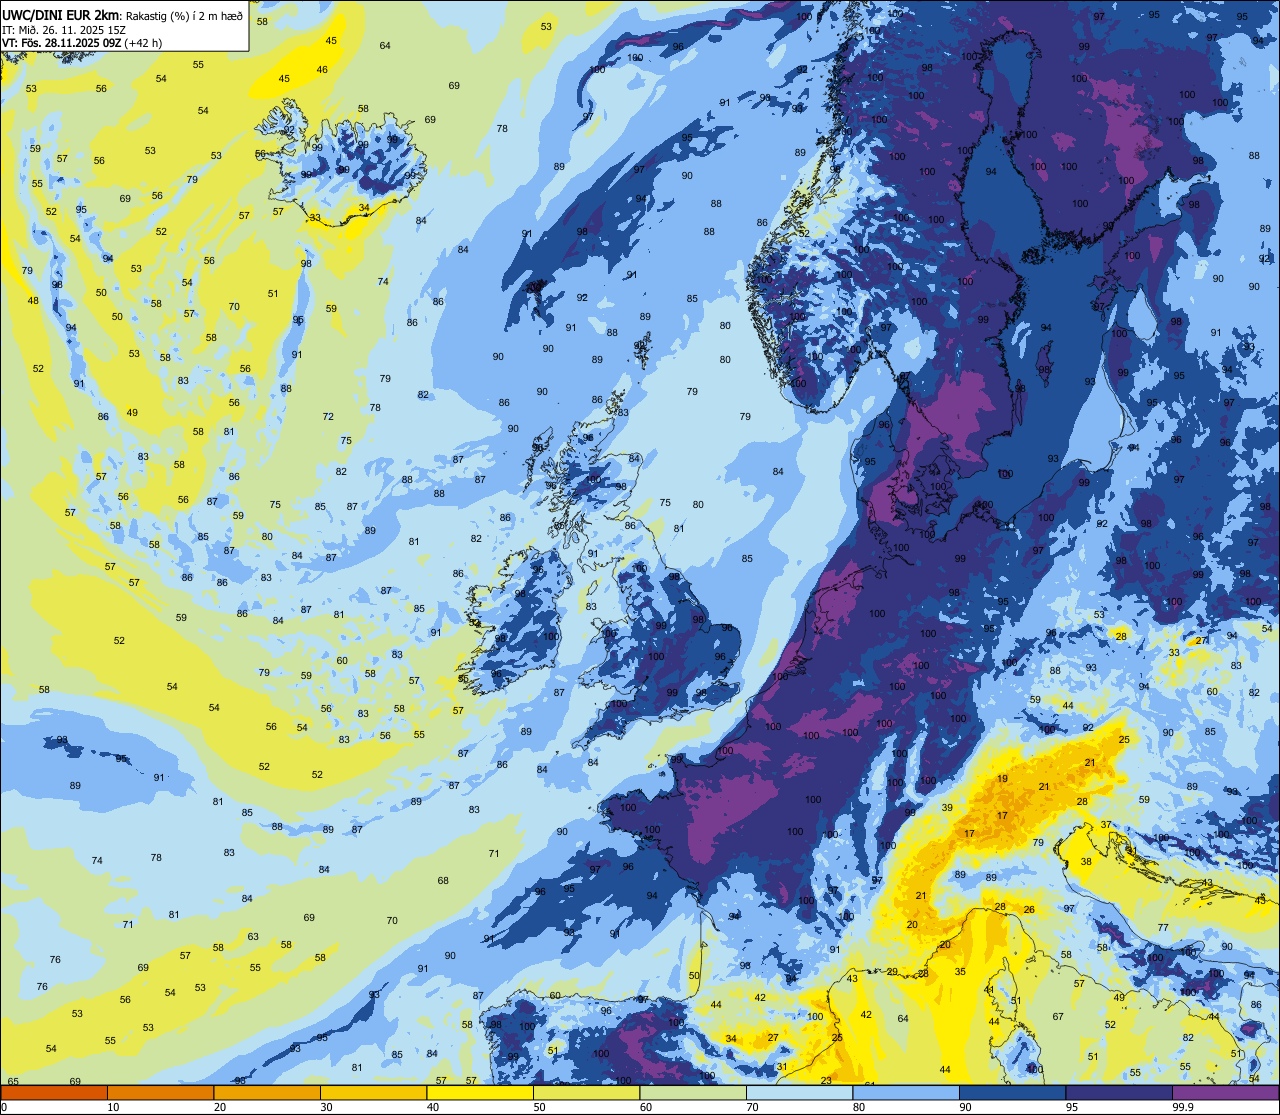Click the humidity value '38' near the Adriatic

[x=1087, y=862]
